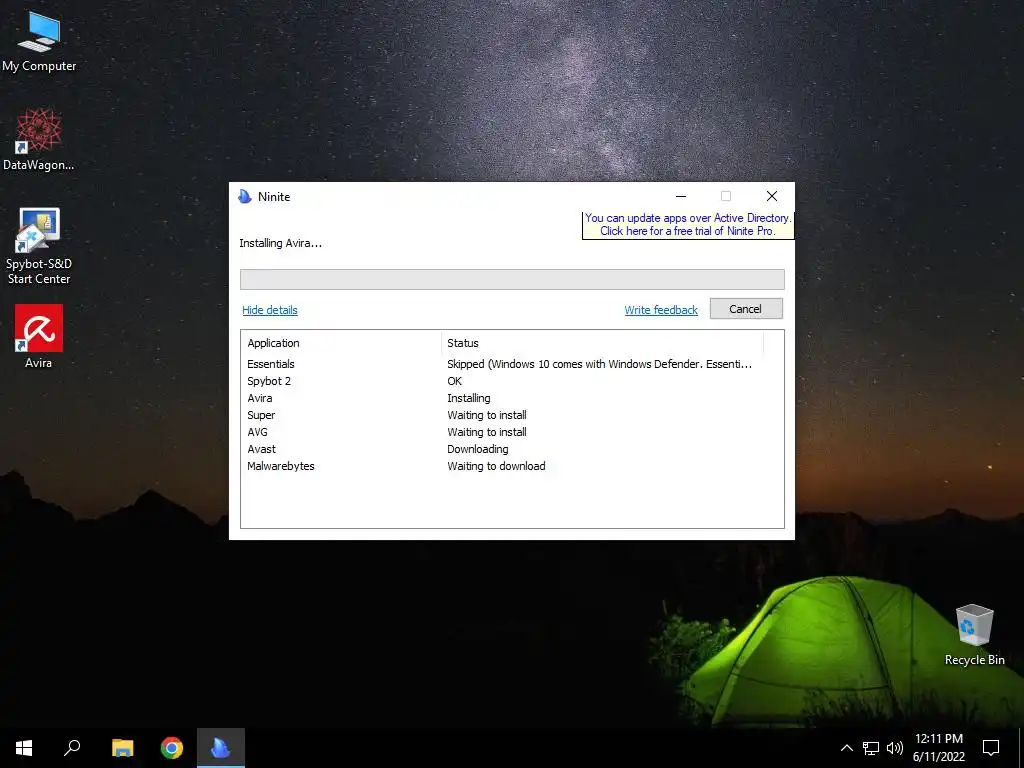Click Waiting to install status for AVG
This screenshot has height=768, width=1024.
(487, 432)
